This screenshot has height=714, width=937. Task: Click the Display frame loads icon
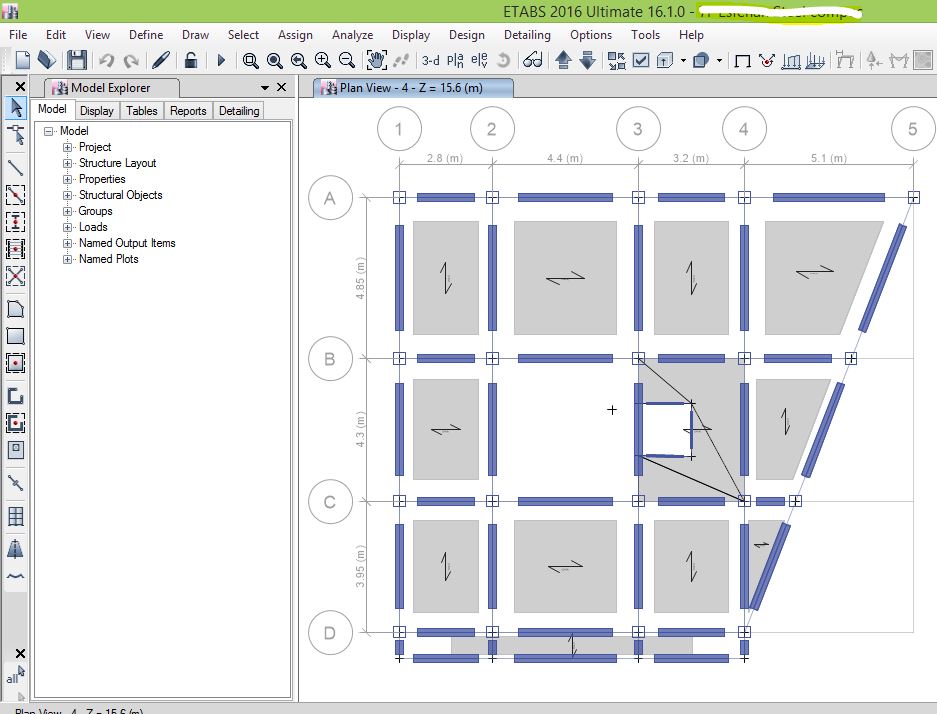pyautogui.click(x=791, y=60)
